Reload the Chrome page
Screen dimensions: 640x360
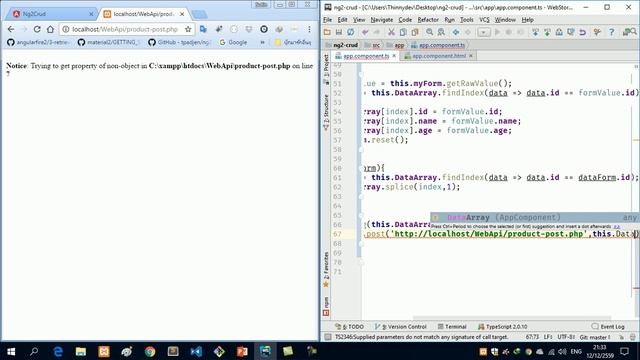pos(37,29)
